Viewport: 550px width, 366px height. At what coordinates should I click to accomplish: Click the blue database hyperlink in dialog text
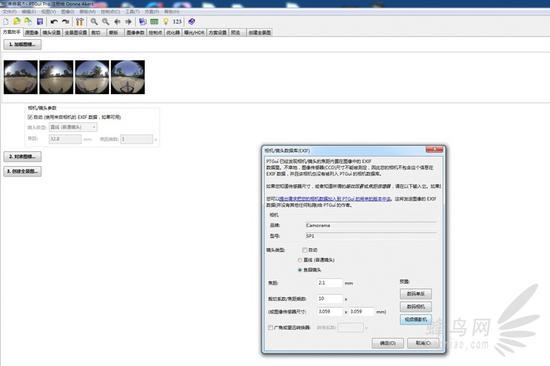tap(335, 199)
